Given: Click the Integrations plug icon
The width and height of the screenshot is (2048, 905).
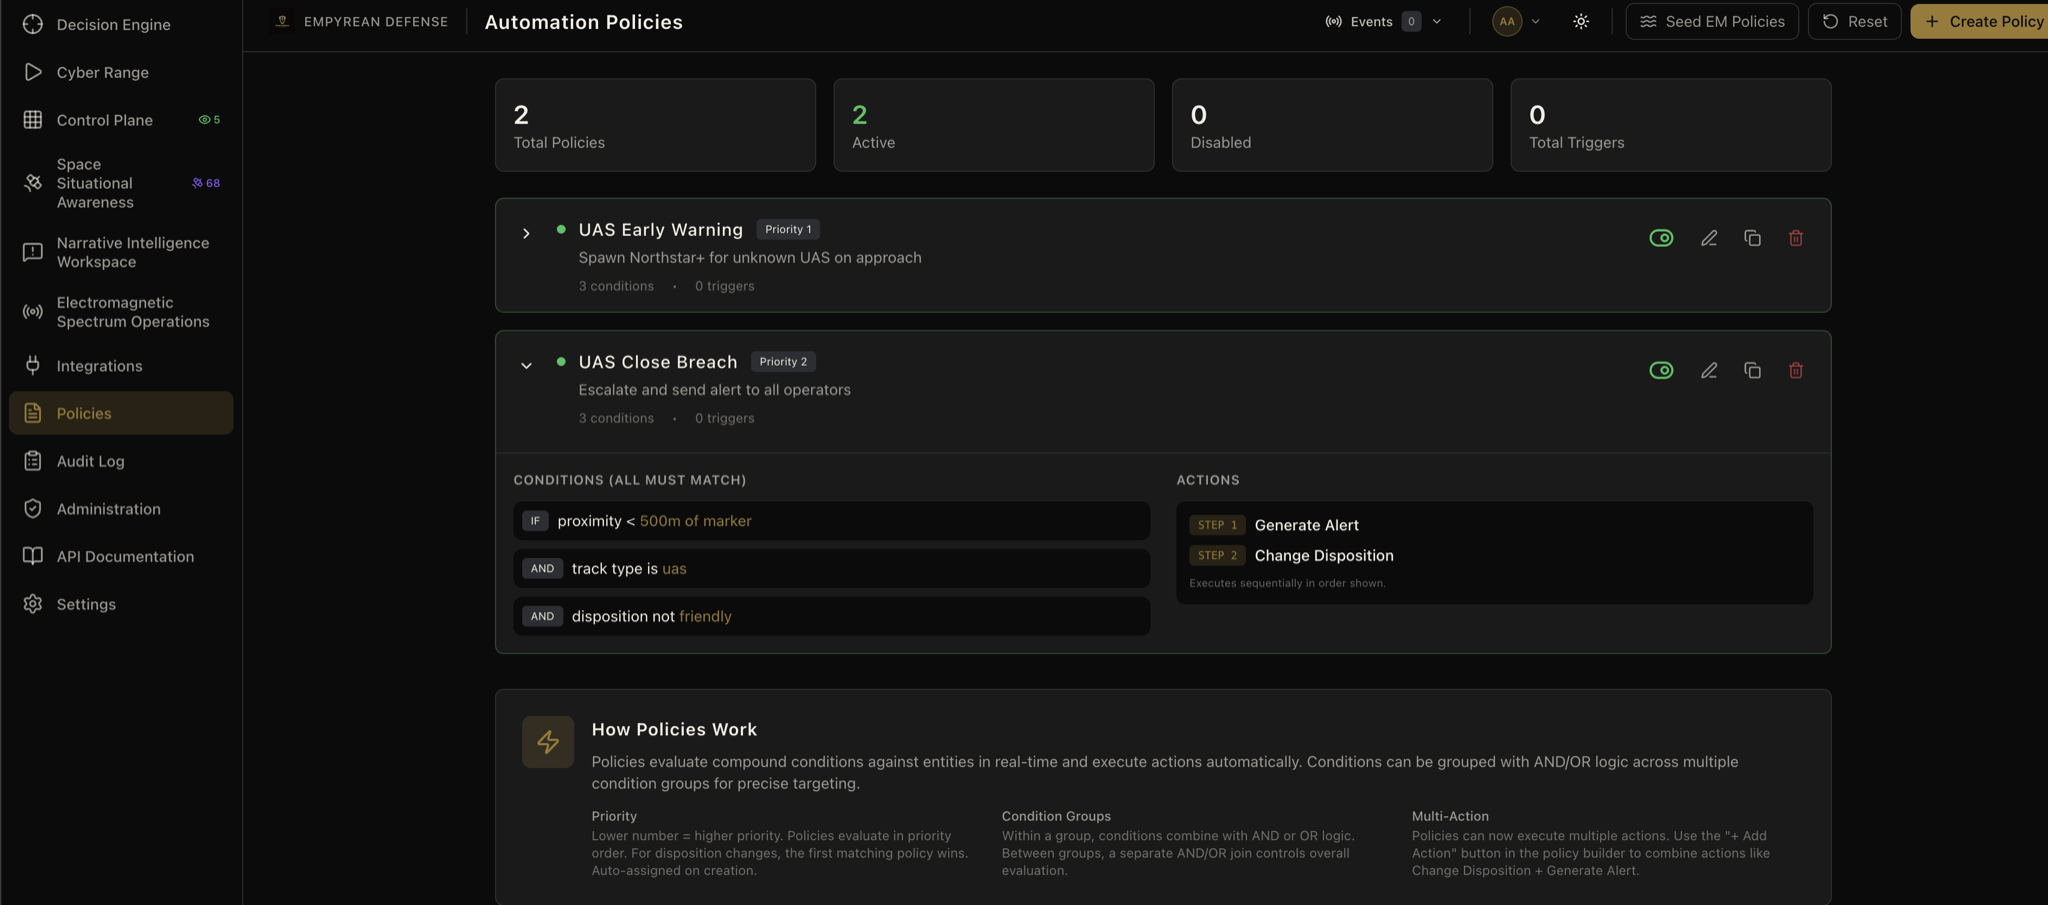Looking at the screenshot, I should coord(33,366).
